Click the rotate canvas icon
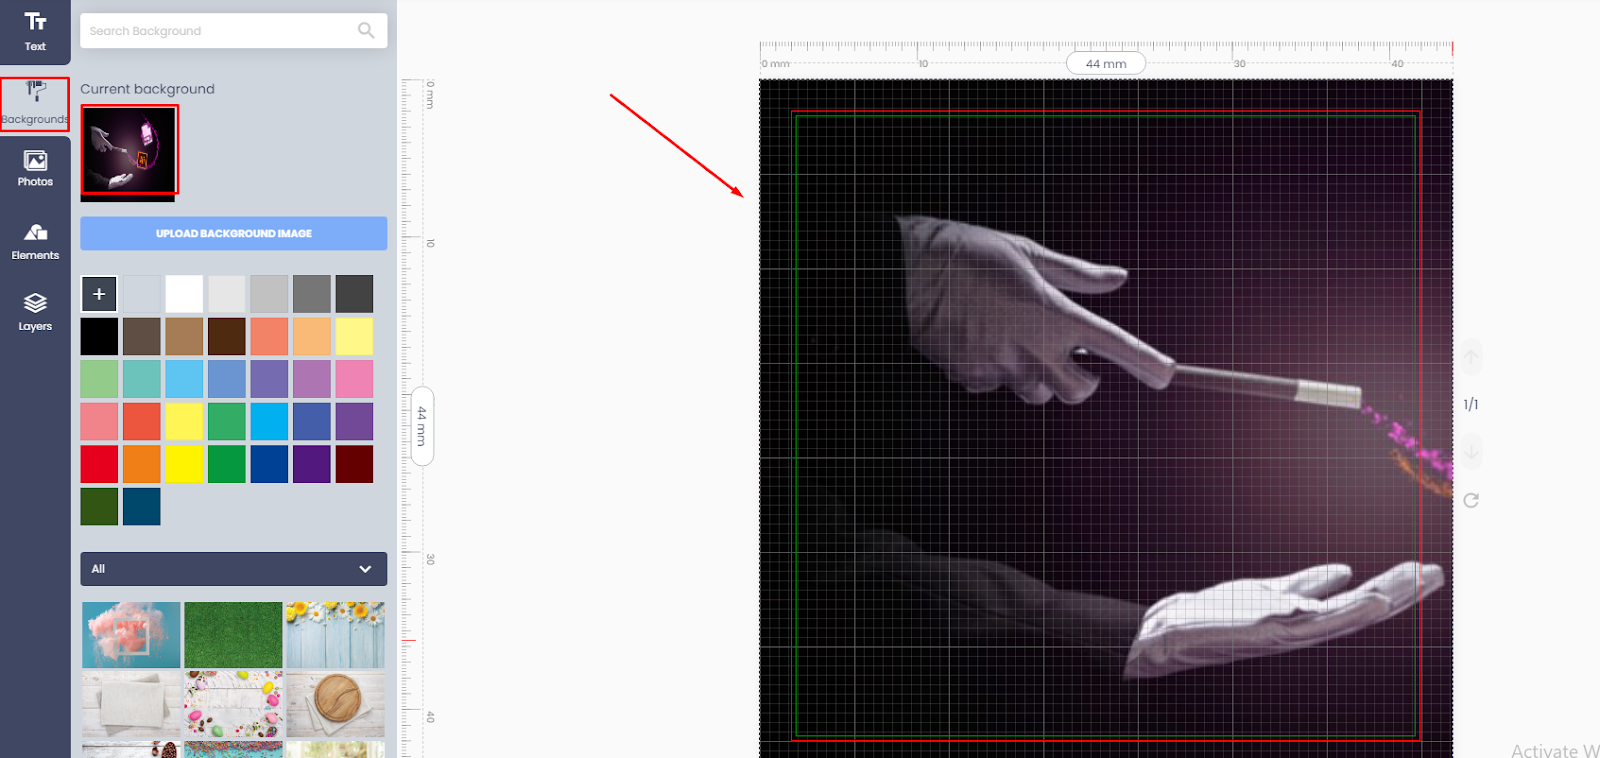This screenshot has height=758, width=1600. pos(1471,500)
